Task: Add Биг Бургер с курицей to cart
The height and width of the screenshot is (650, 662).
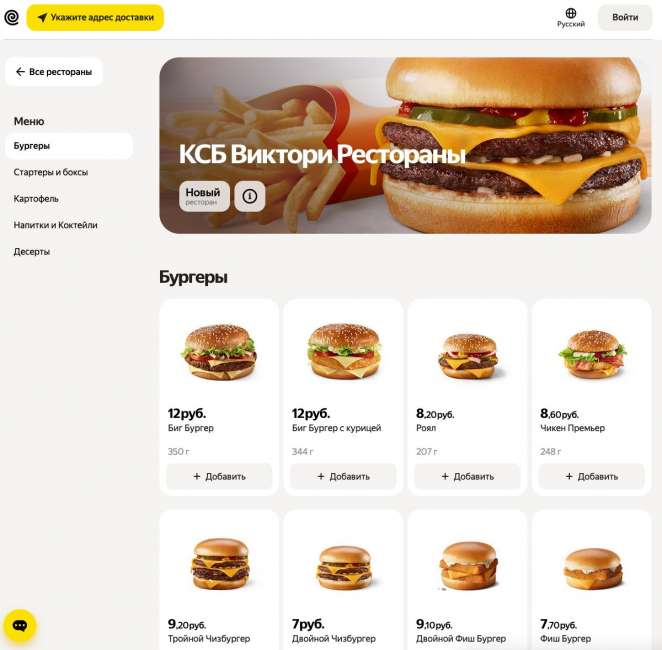Action: tap(343, 477)
